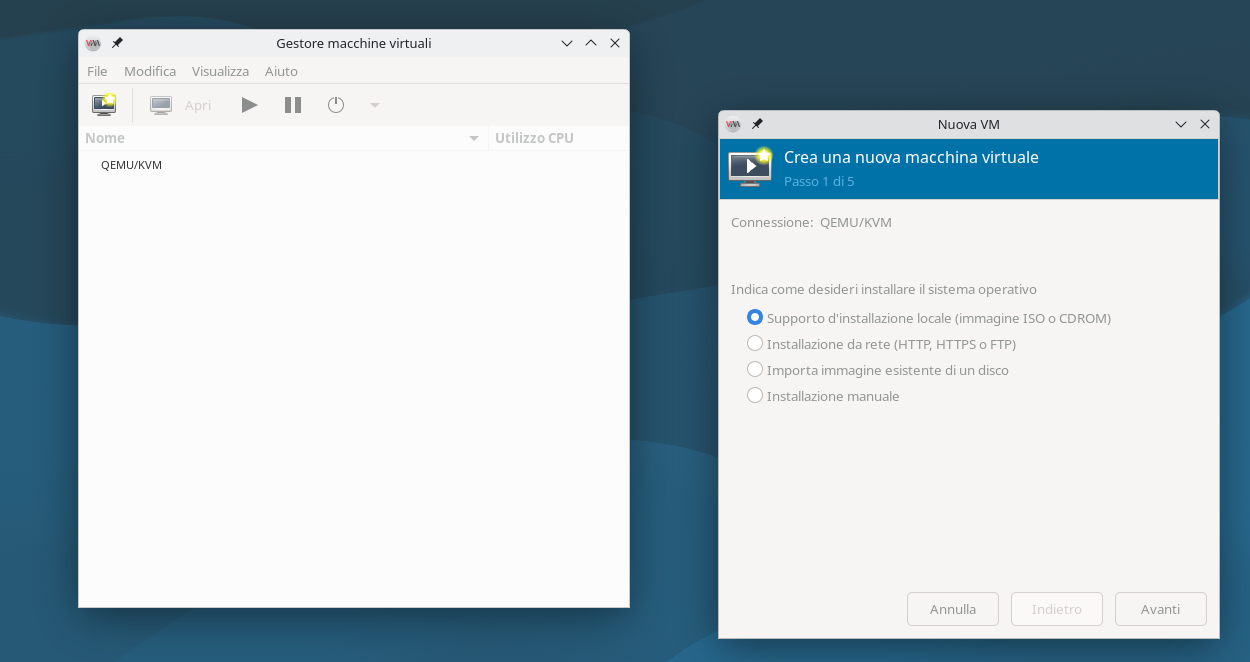Click the wizard header monitor icon
The width and height of the screenshot is (1250, 662).
(749, 167)
